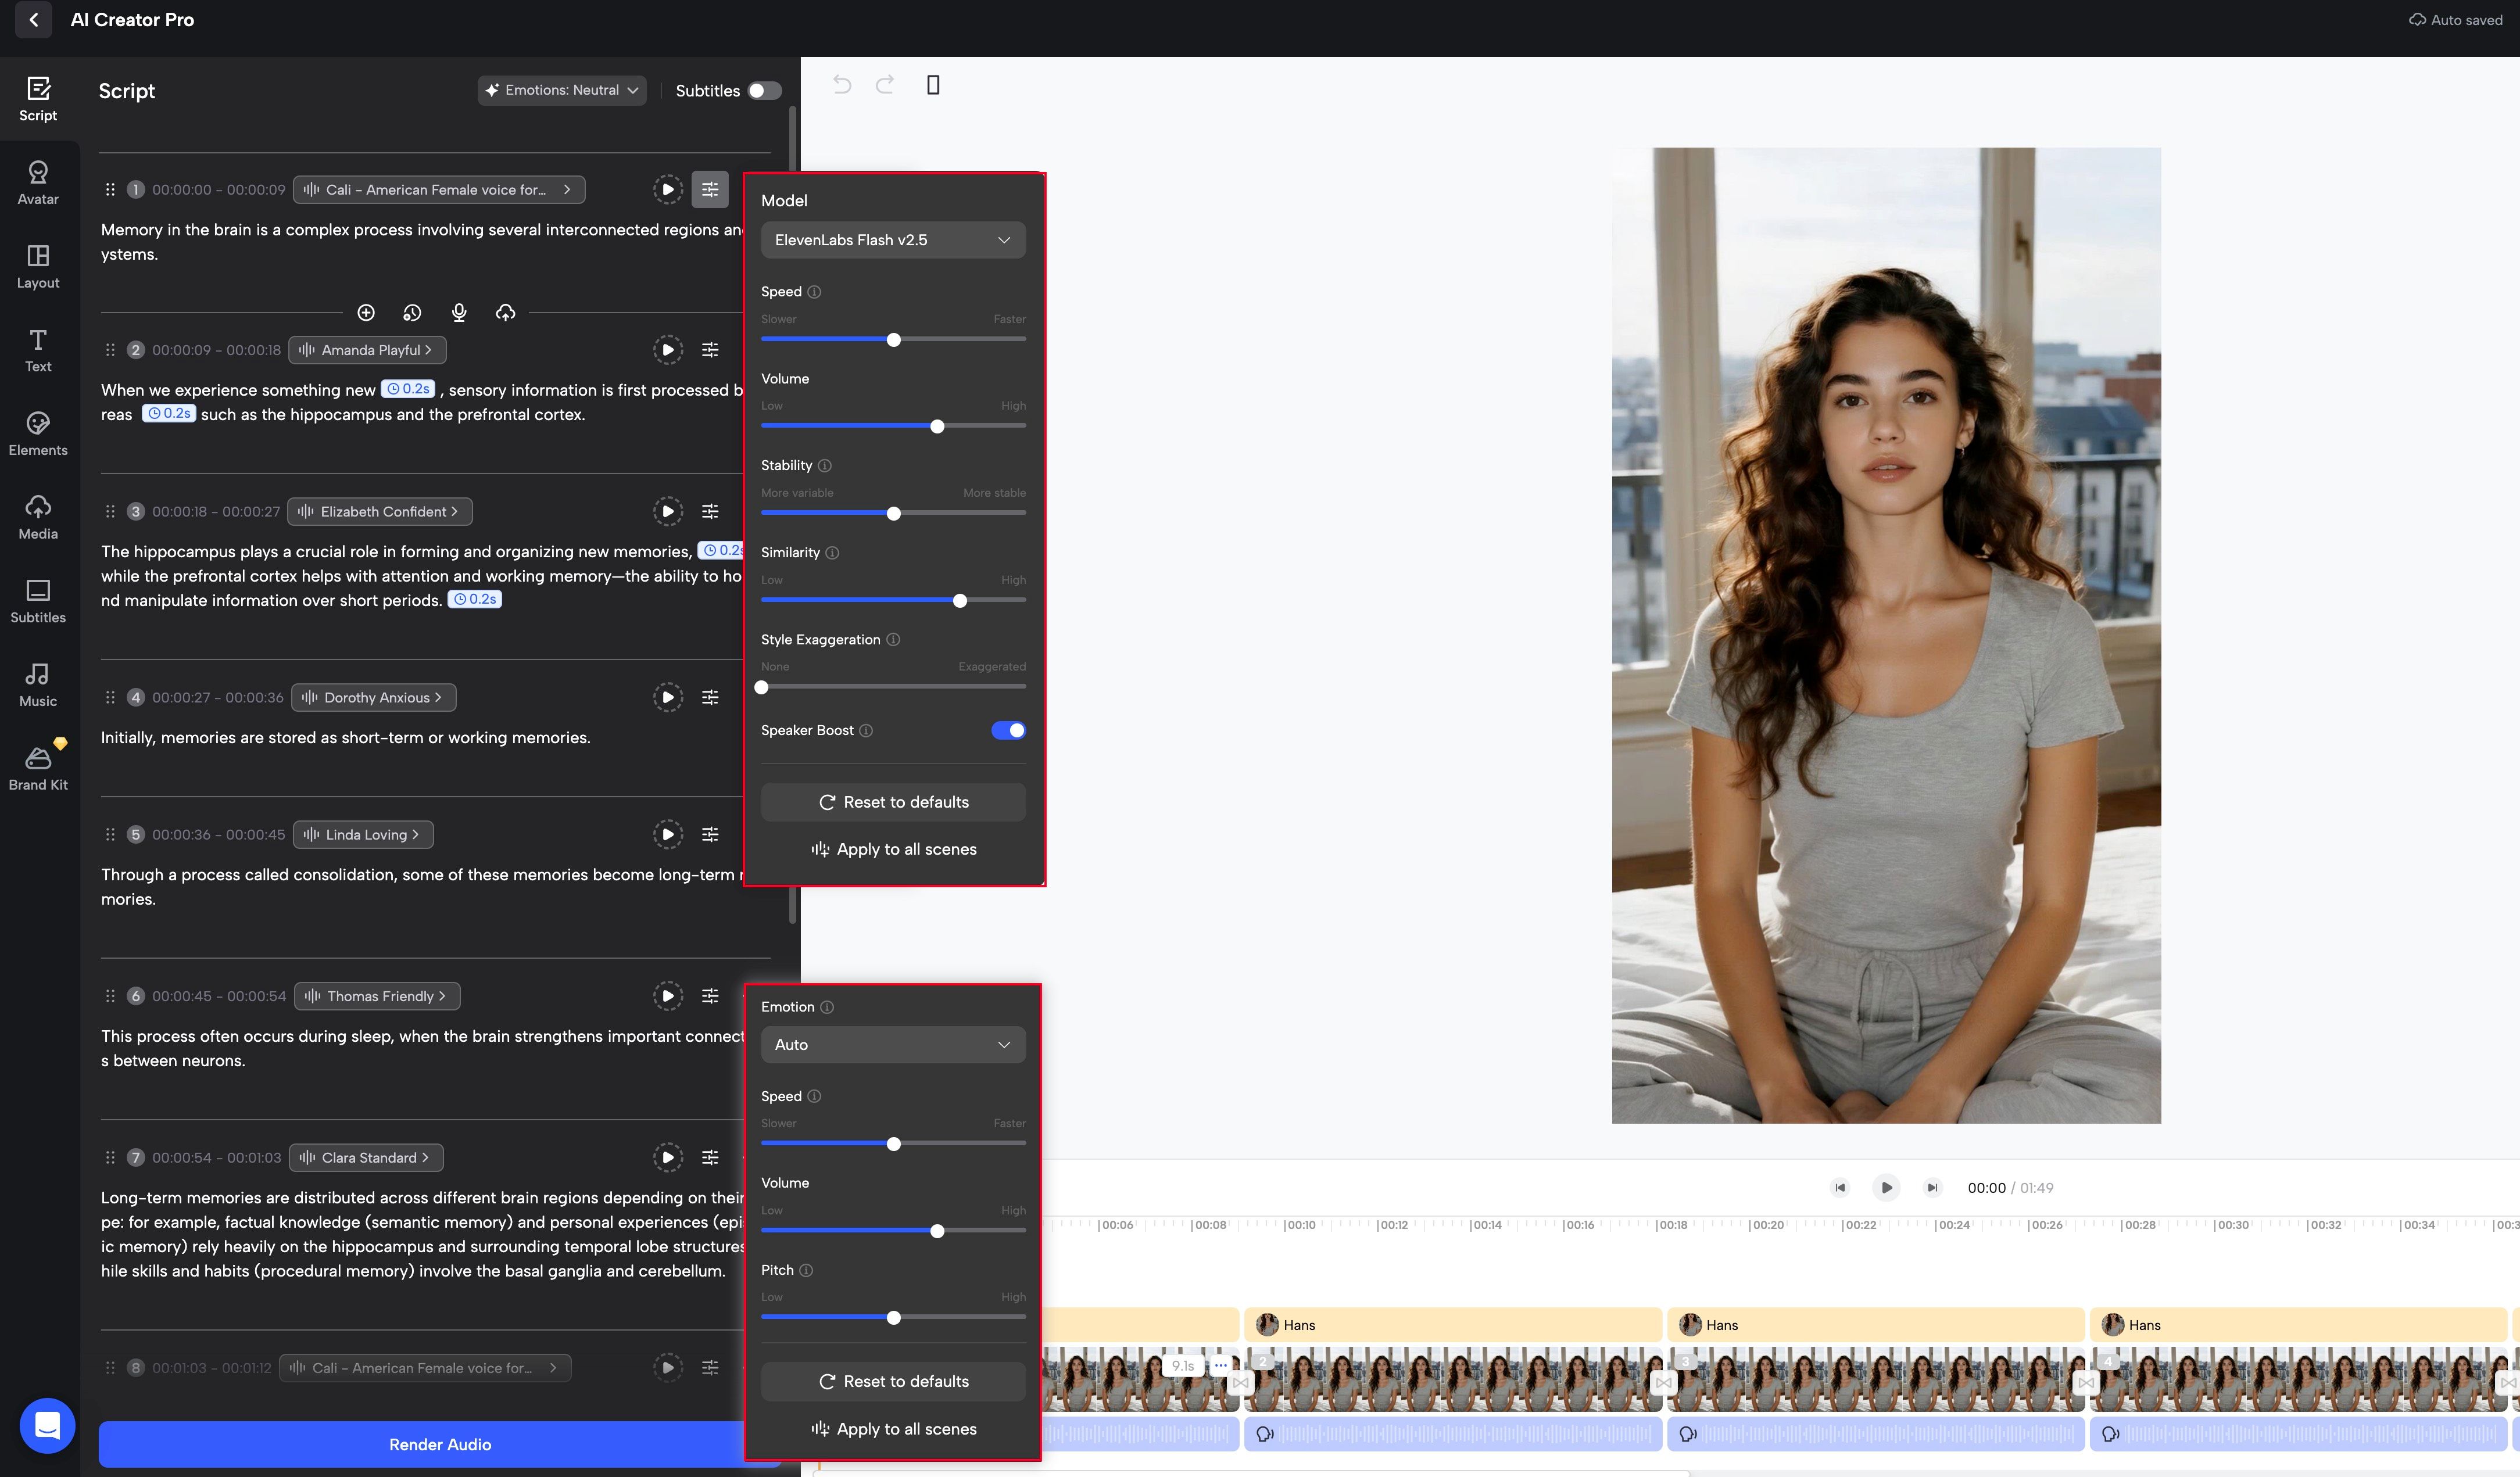Screen dimensions: 2520x1477
Task: Switch to the Music sidebar tab
Action: pyautogui.click(x=38, y=685)
